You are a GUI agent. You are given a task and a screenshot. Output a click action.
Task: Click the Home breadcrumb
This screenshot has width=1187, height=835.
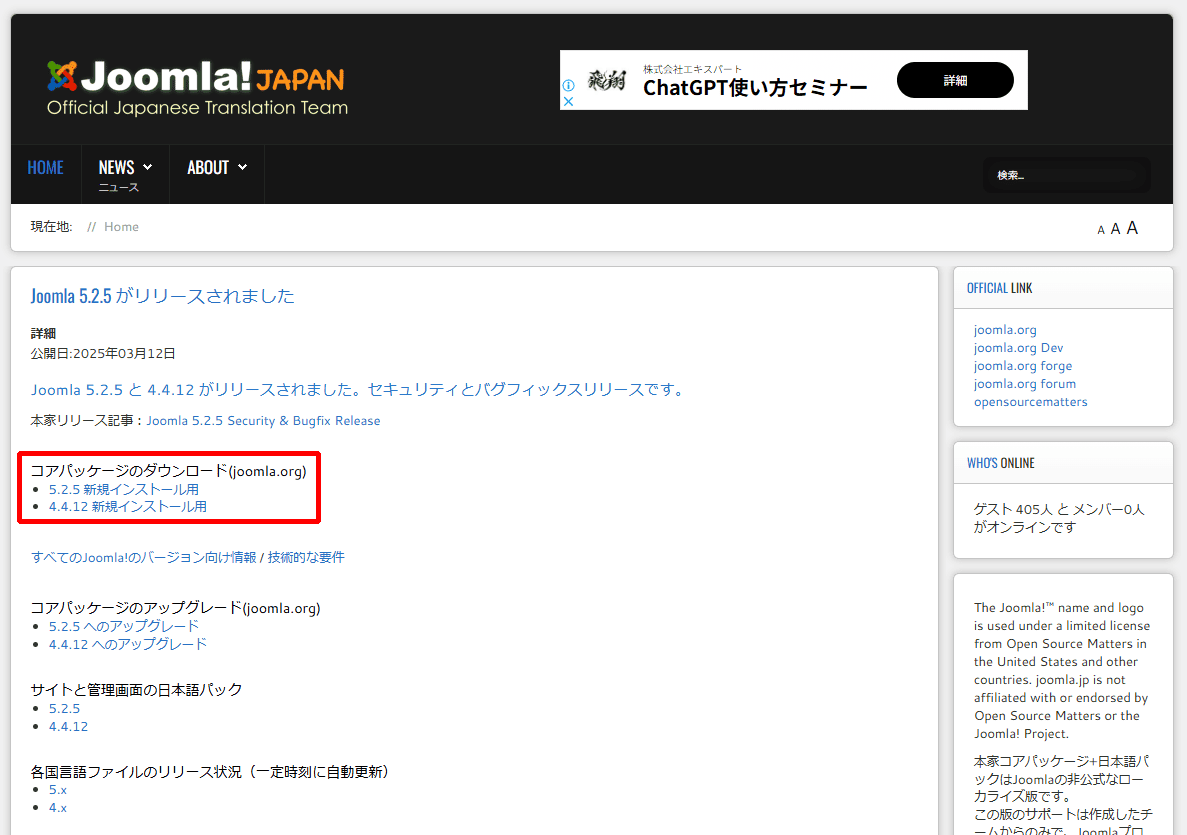pyautogui.click(x=121, y=226)
